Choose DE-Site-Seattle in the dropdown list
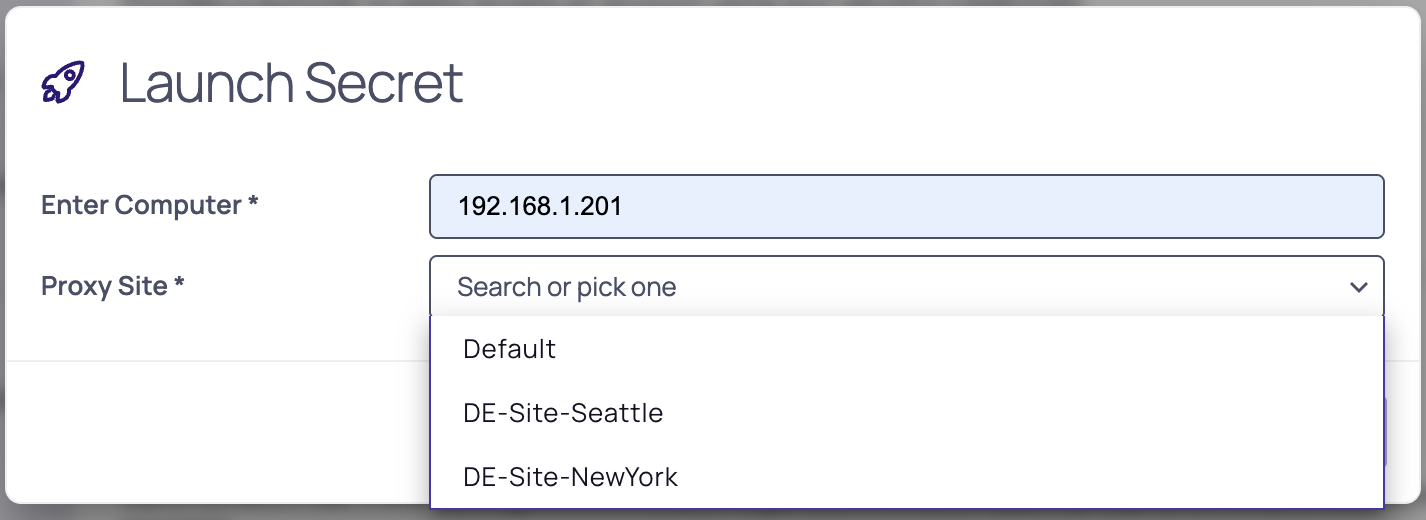 click(x=563, y=413)
